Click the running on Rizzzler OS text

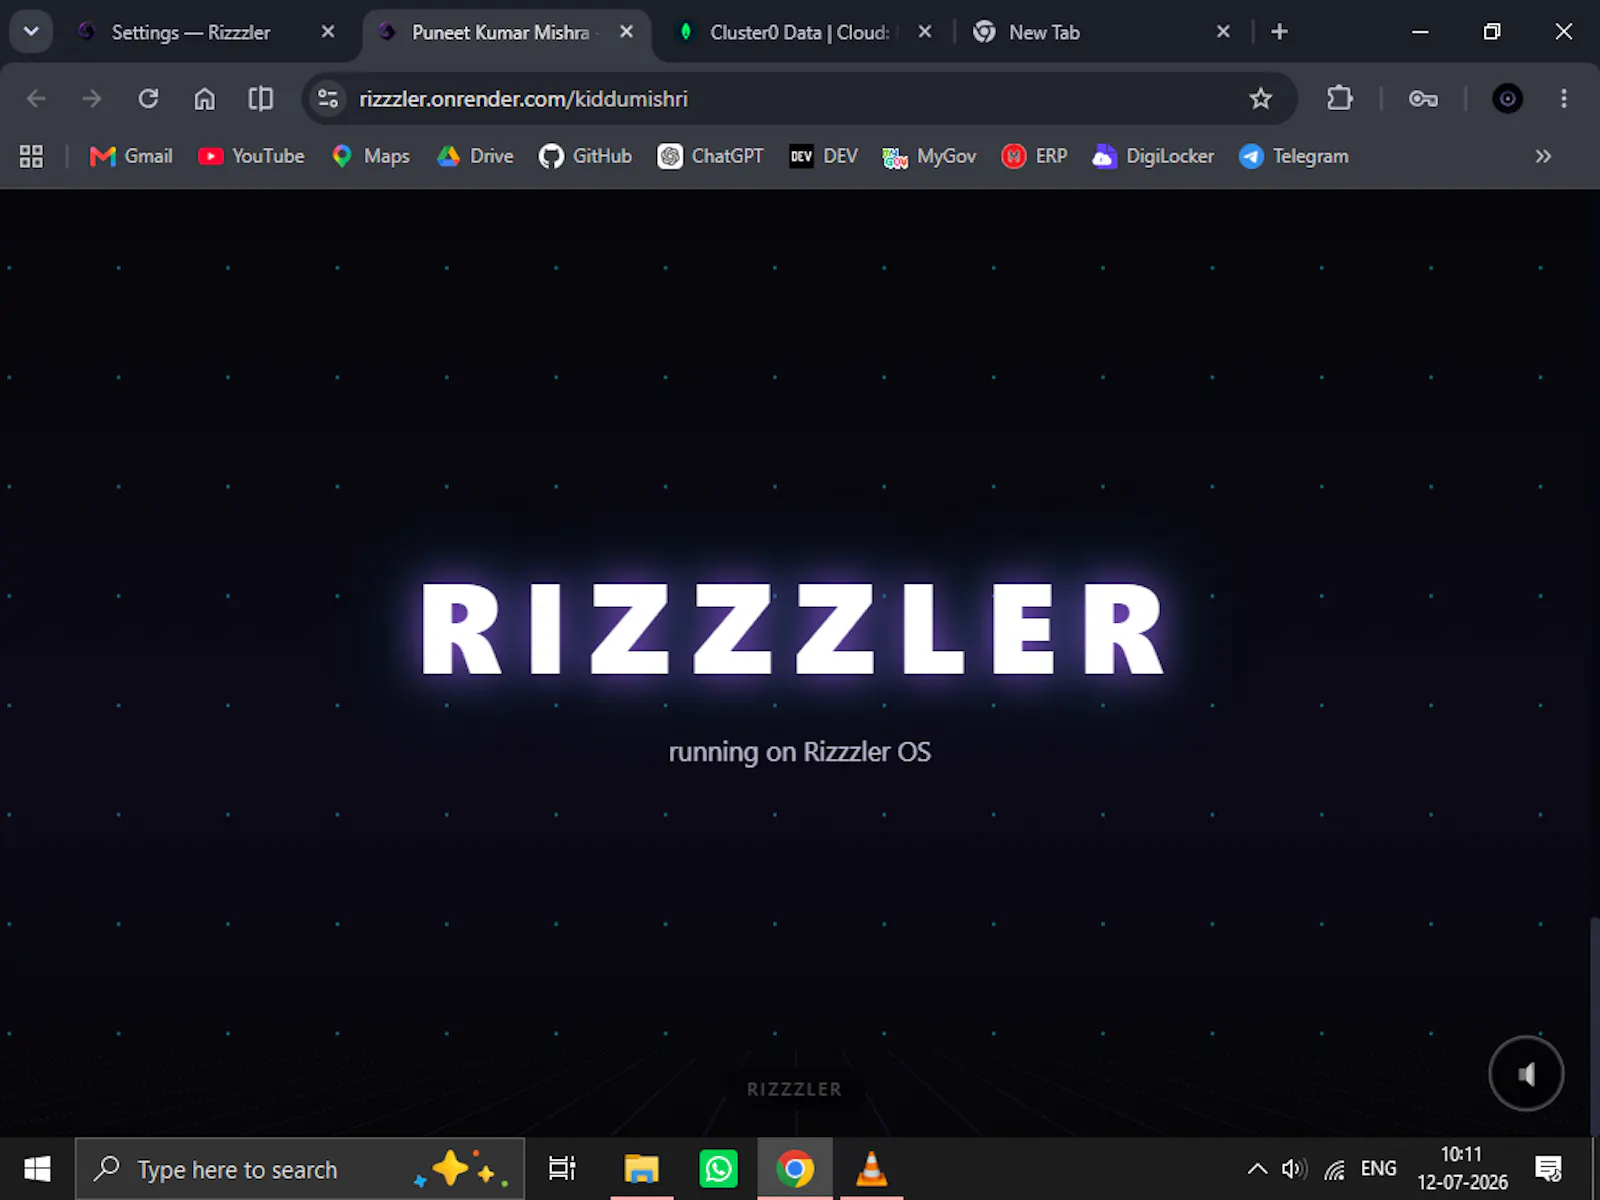point(800,752)
